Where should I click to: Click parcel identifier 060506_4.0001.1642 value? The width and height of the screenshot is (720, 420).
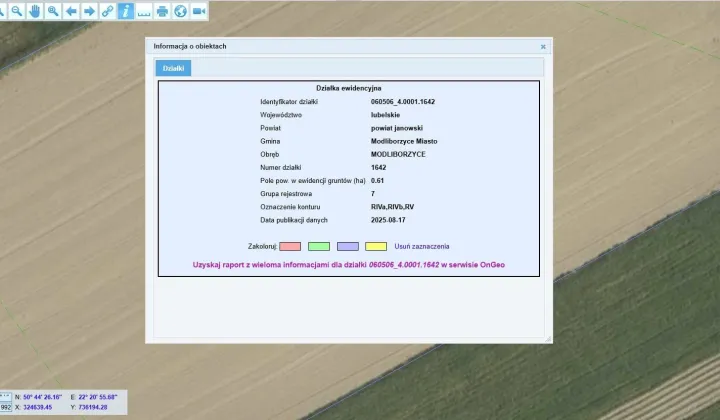tap(403, 102)
